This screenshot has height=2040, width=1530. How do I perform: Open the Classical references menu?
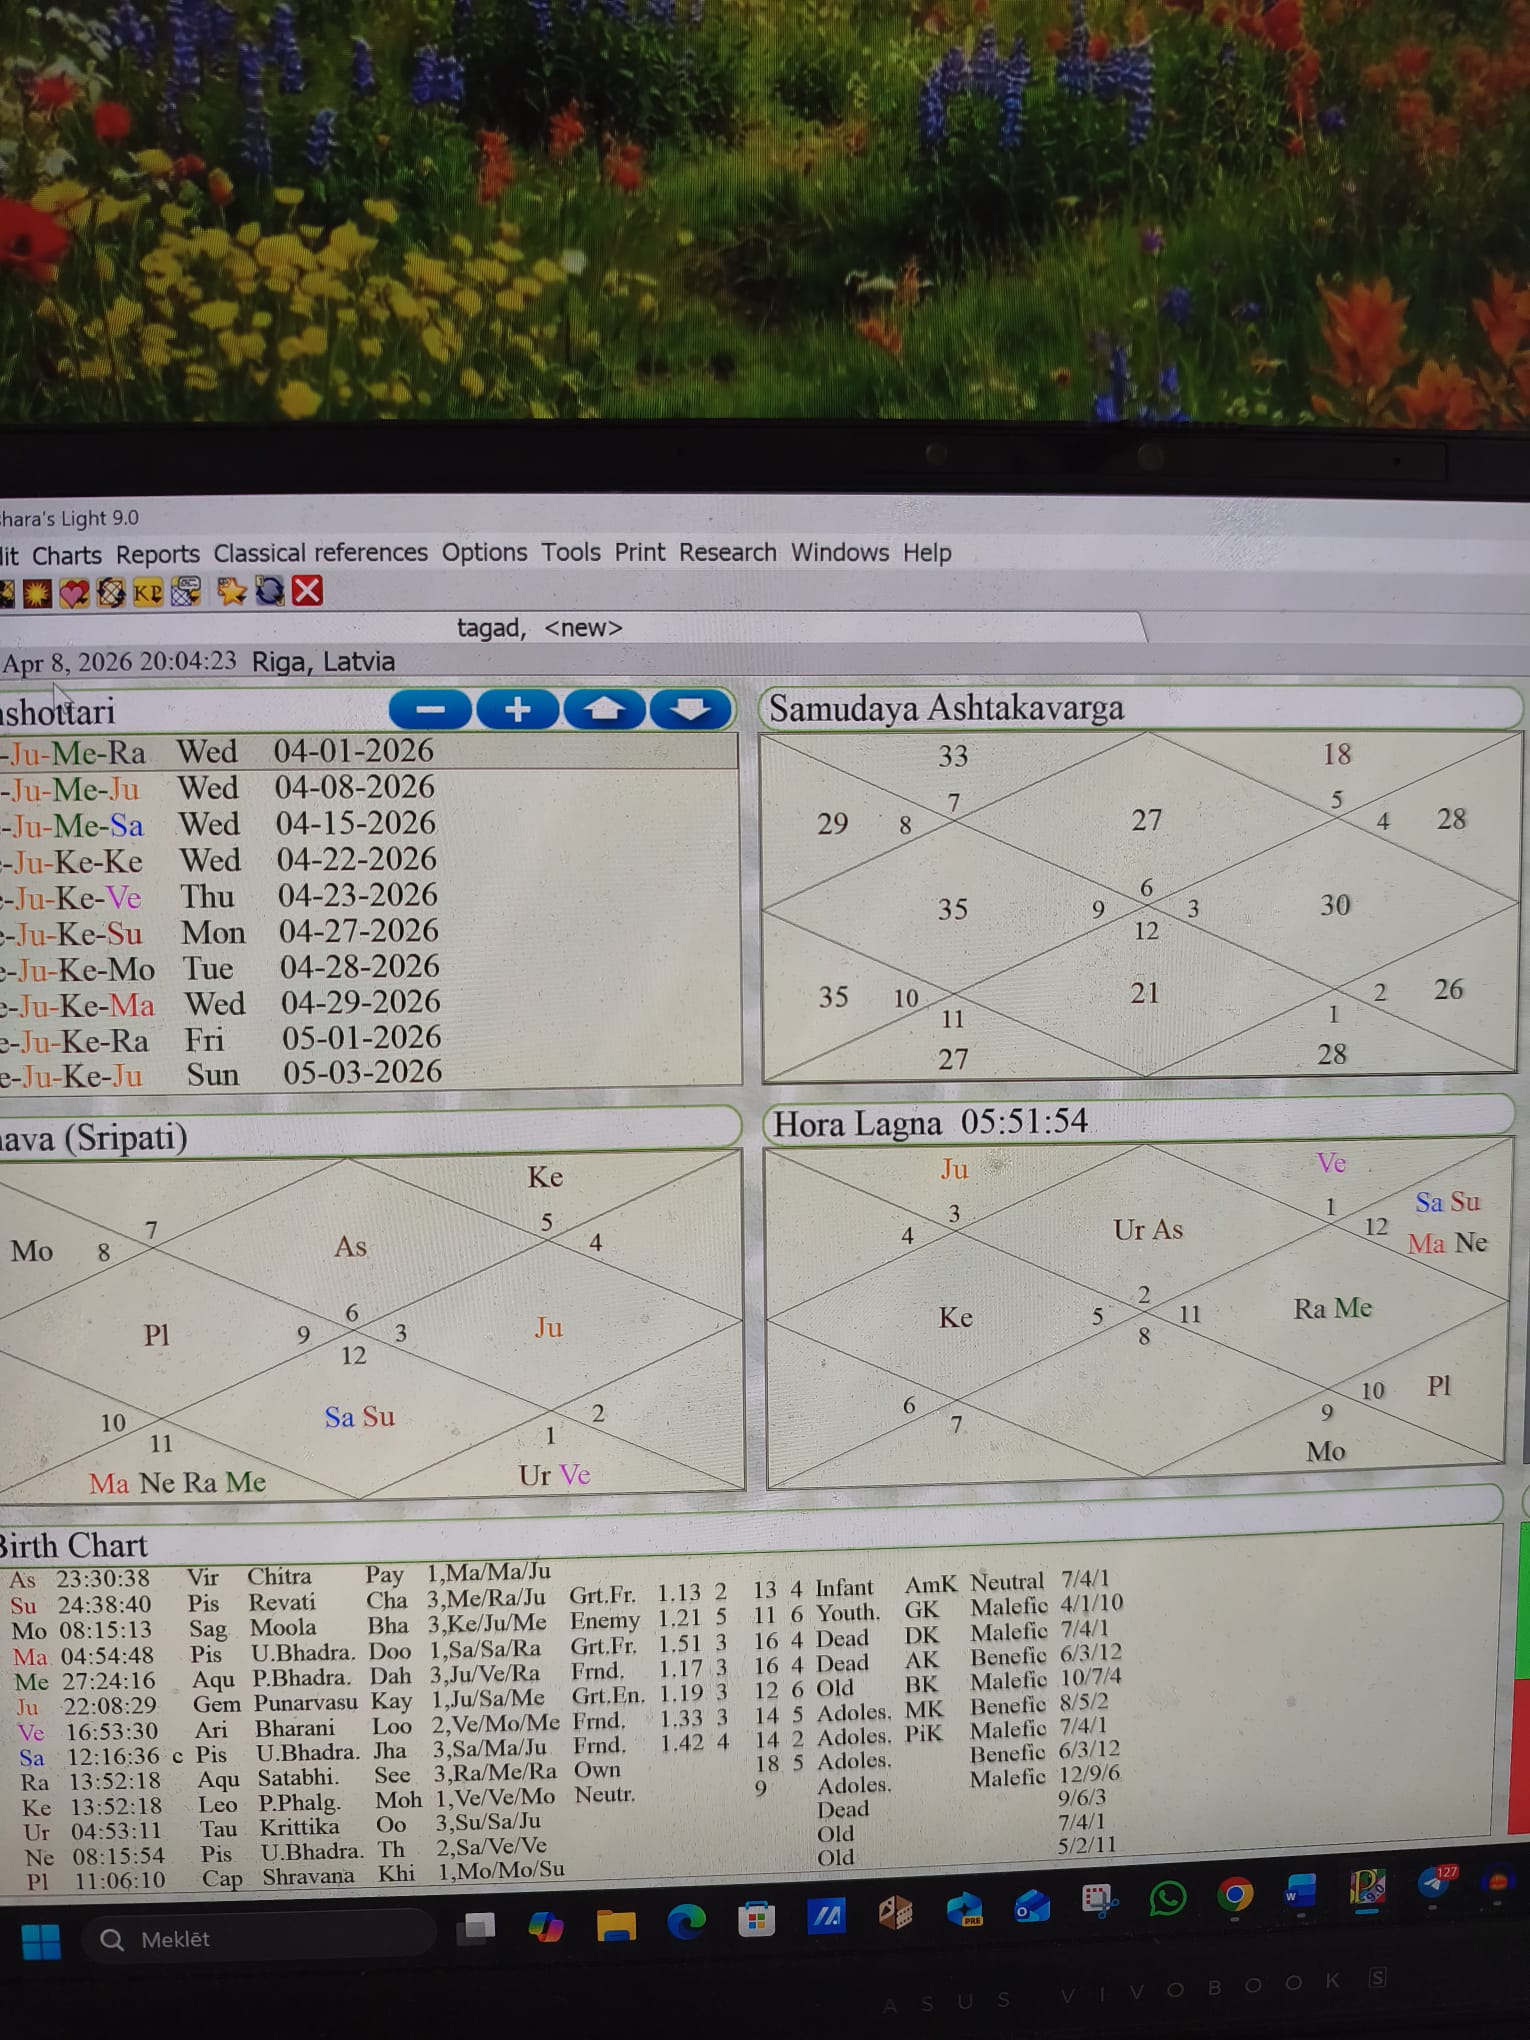(x=320, y=553)
